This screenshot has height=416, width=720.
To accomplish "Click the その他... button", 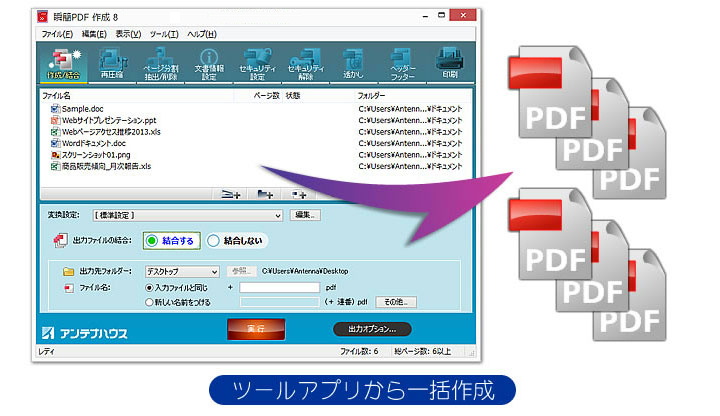I will [396, 302].
